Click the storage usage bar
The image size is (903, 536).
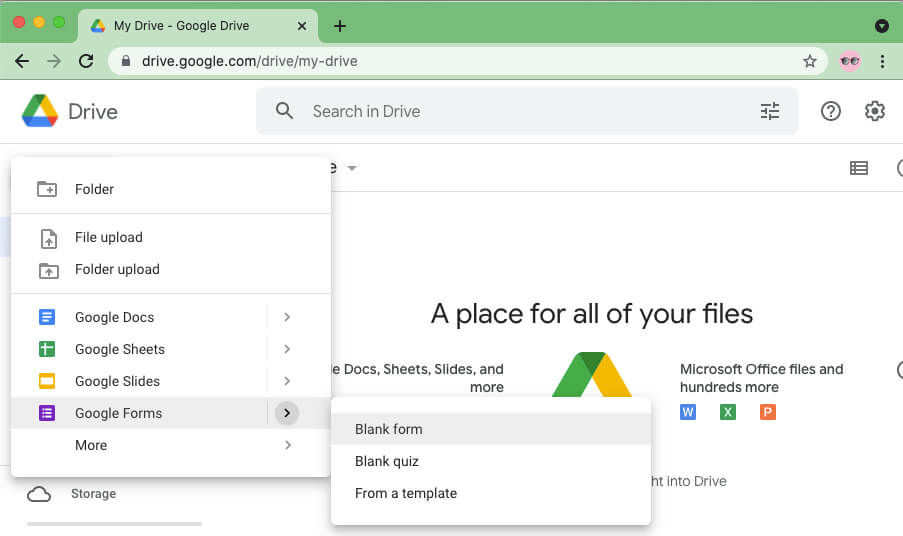click(x=114, y=524)
